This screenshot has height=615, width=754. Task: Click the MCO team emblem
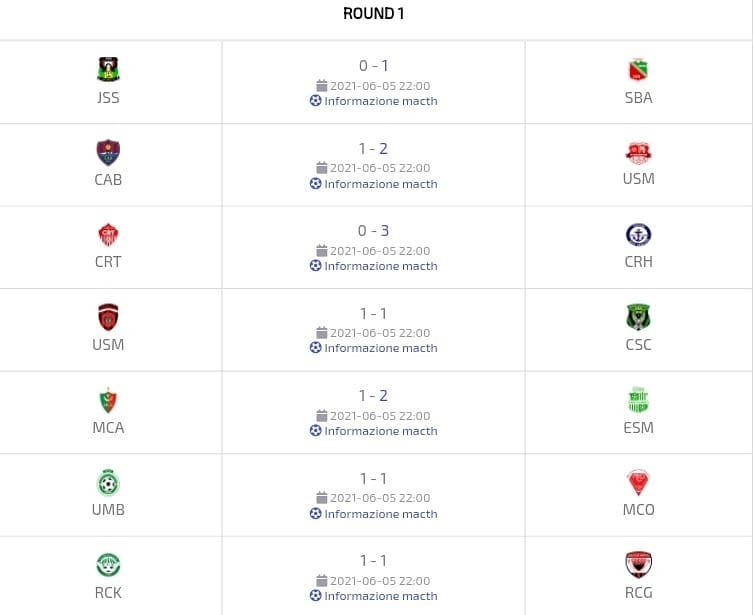point(638,482)
